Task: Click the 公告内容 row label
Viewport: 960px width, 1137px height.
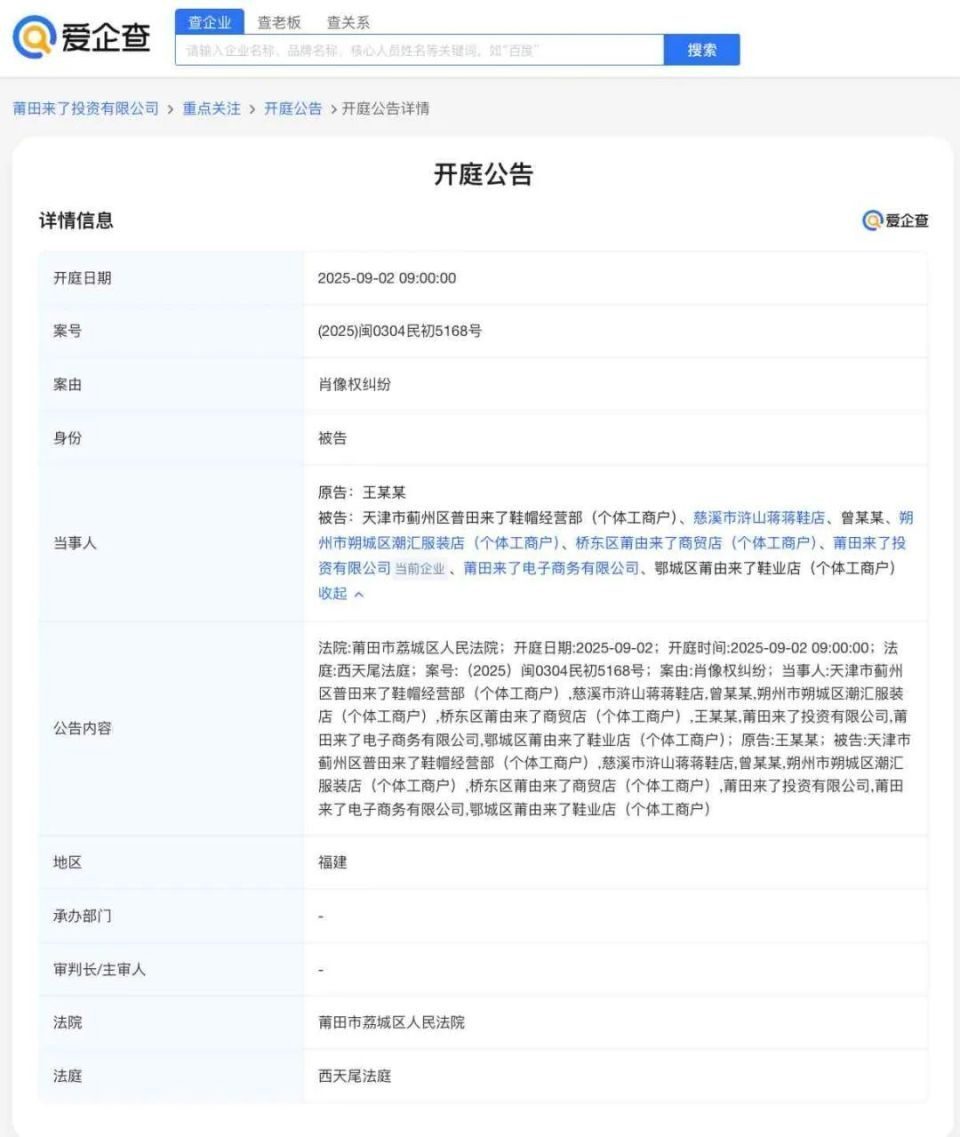Action: (x=82, y=728)
